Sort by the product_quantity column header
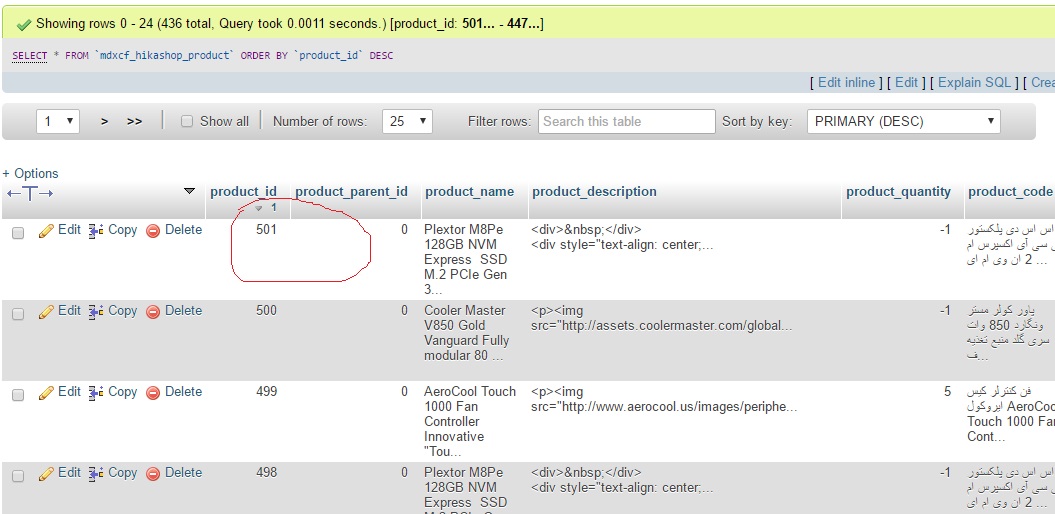 tap(899, 192)
